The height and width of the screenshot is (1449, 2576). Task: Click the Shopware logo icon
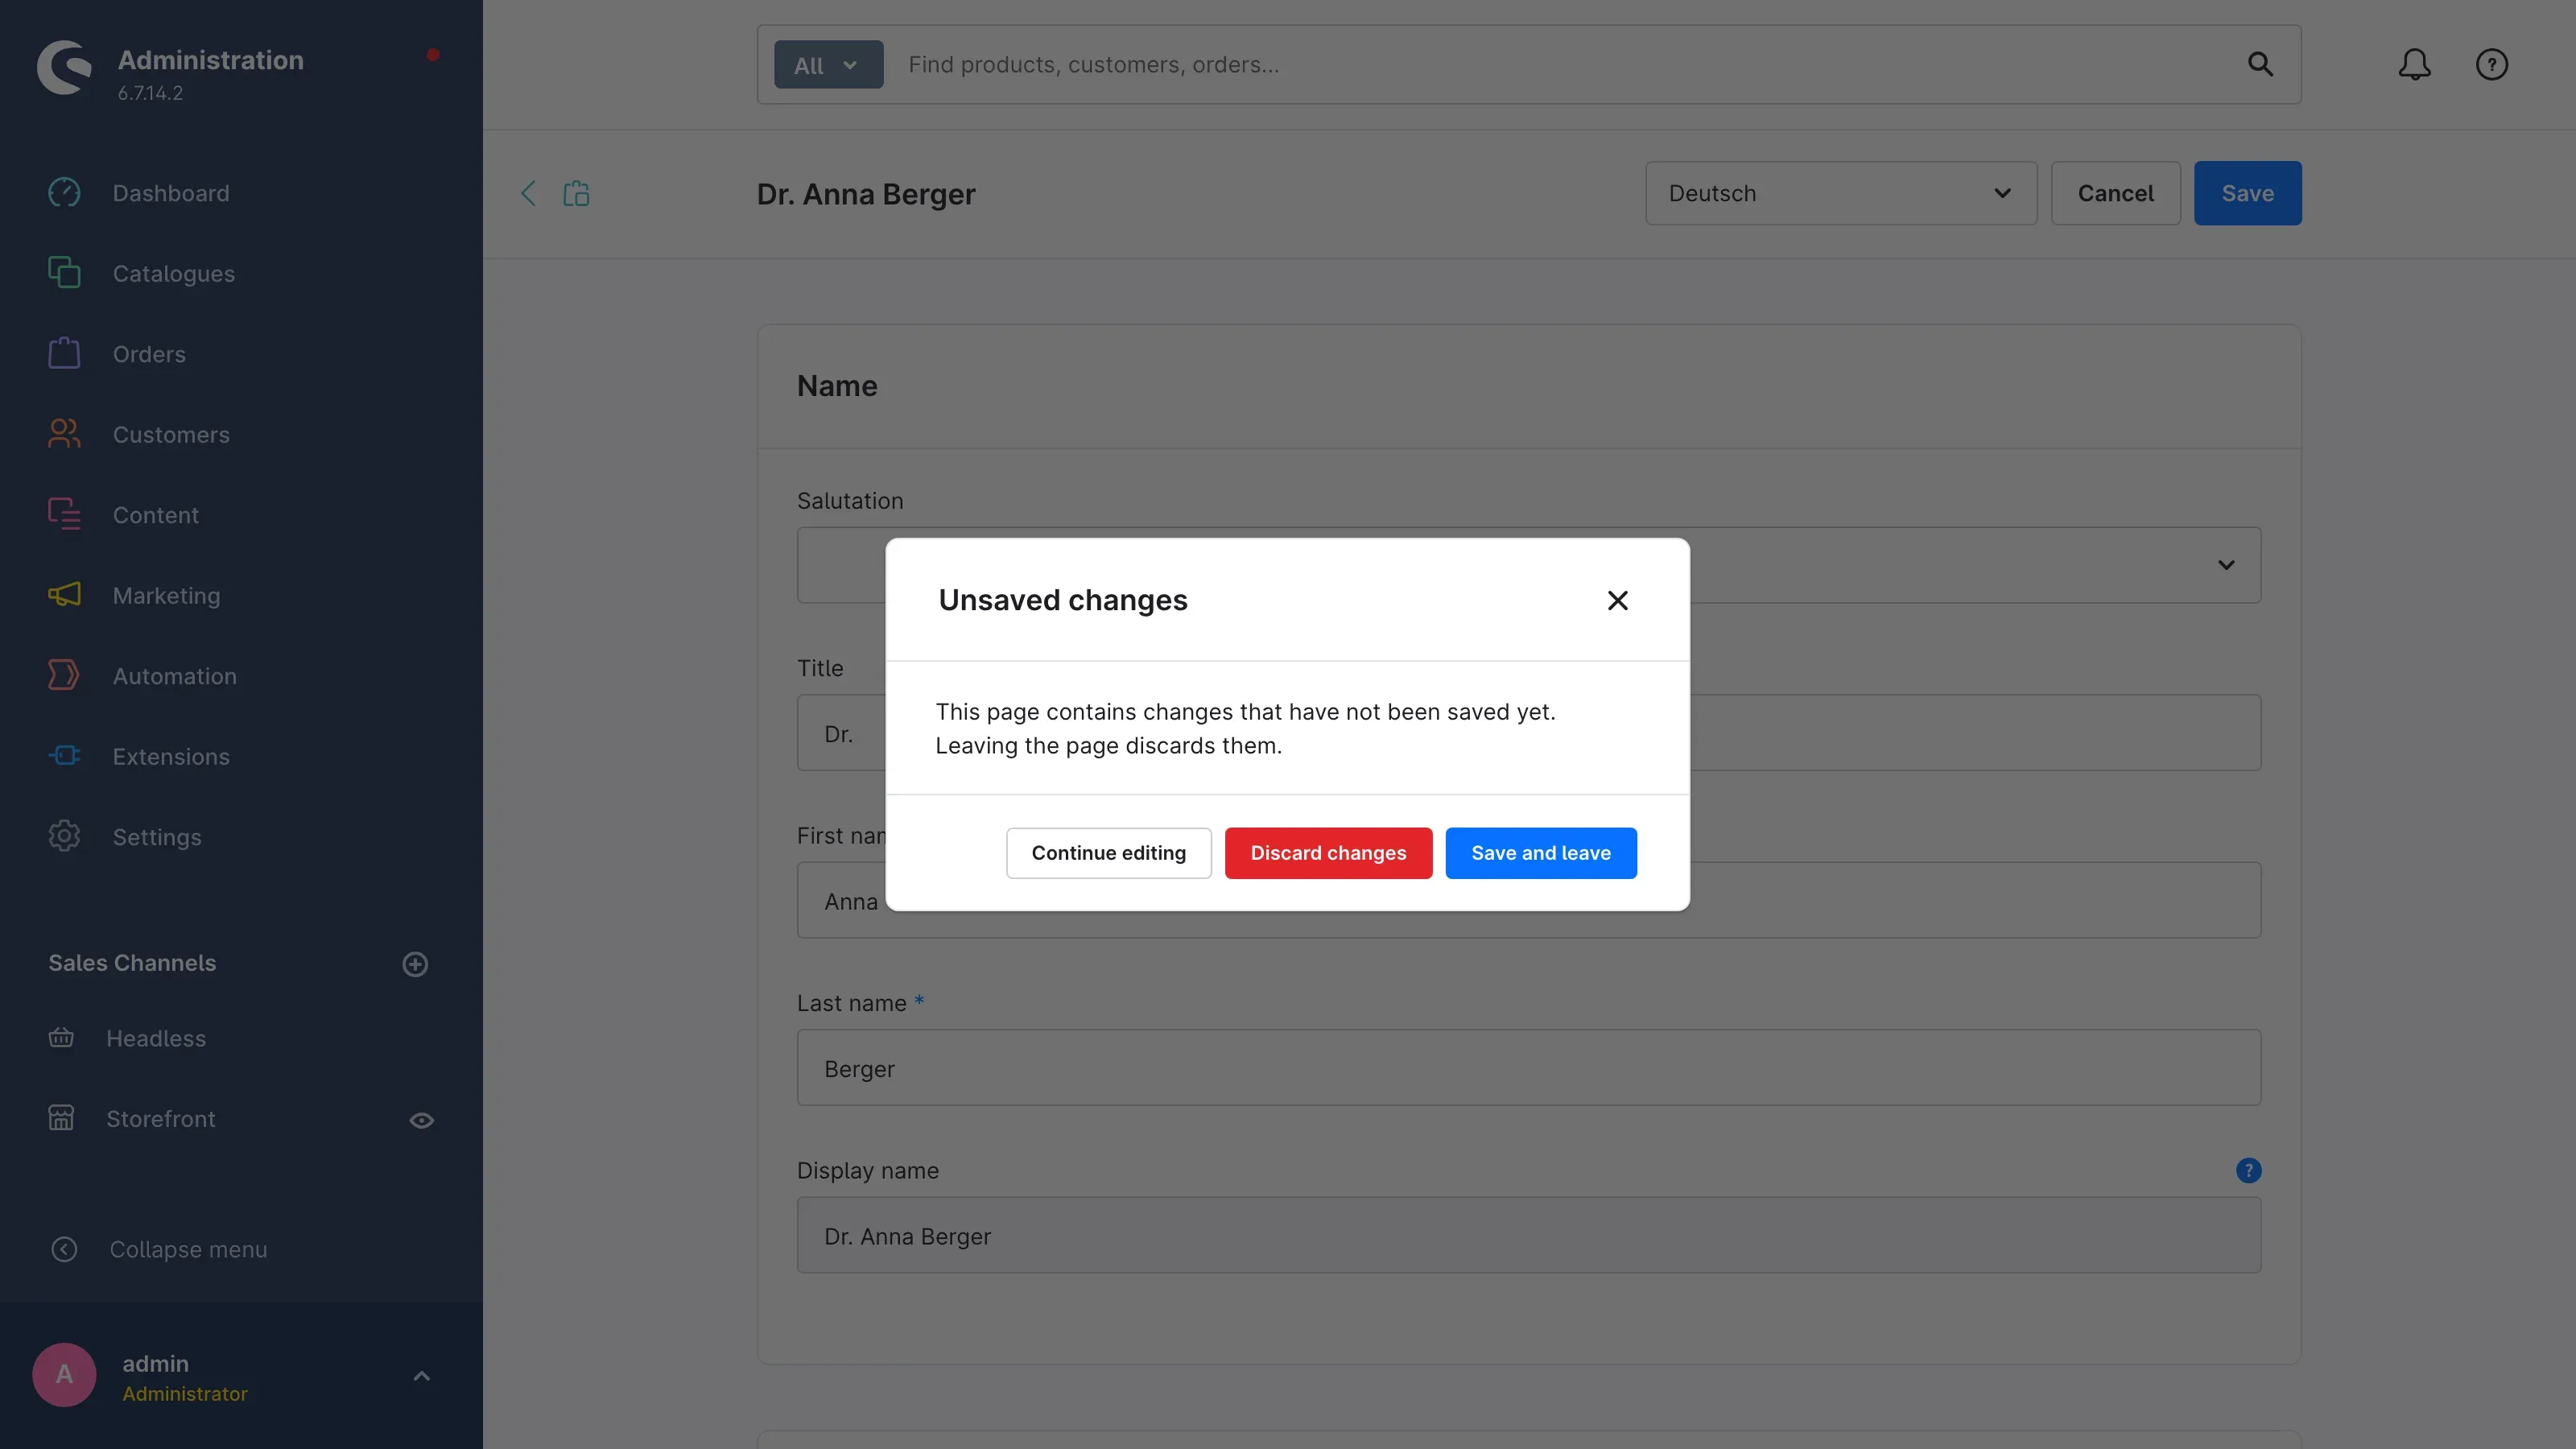point(64,67)
